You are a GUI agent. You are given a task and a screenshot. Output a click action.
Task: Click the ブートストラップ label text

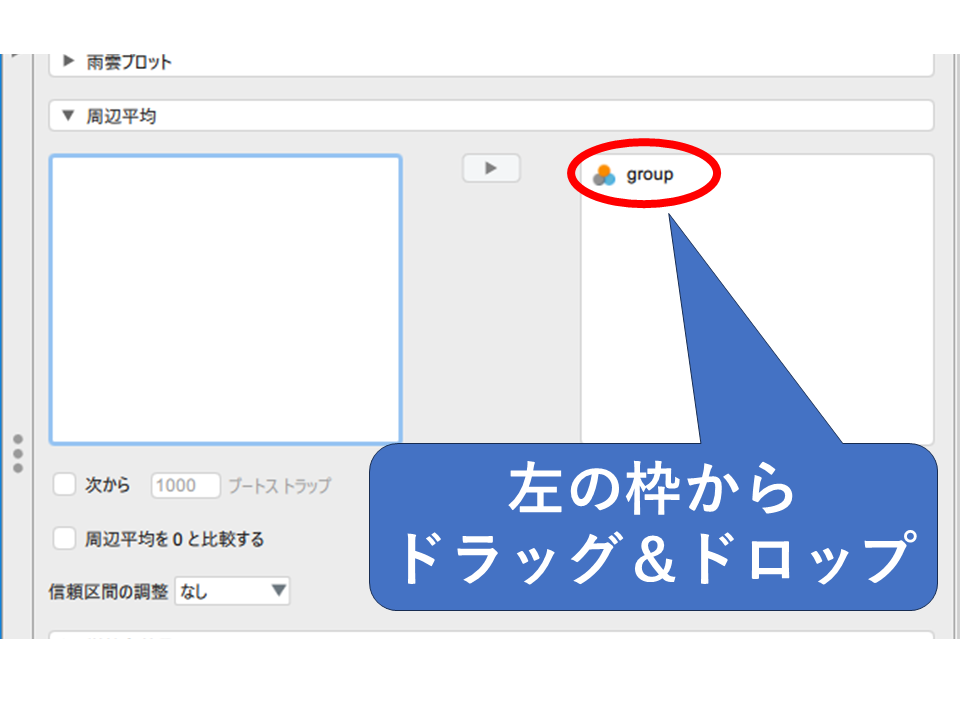point(279,486)
